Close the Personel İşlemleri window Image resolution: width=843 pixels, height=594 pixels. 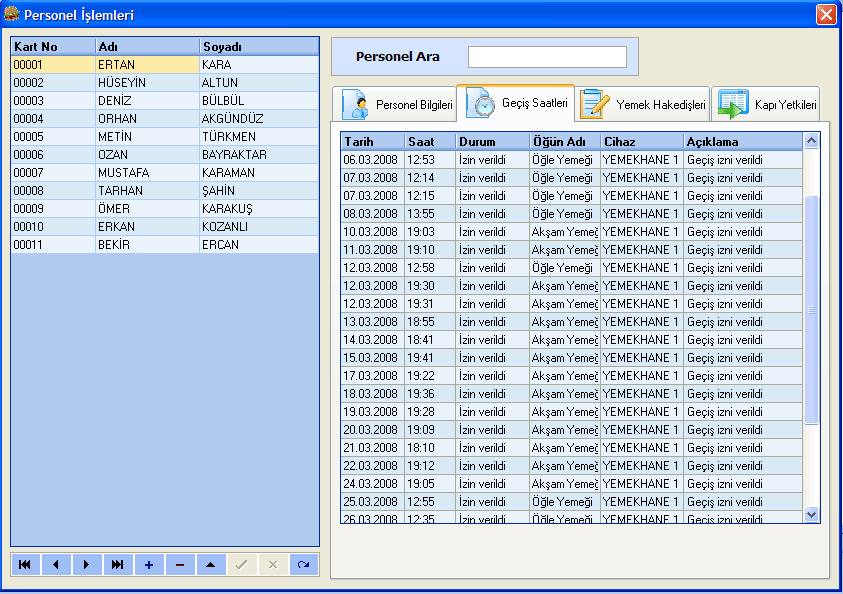[x=826, y=15]
